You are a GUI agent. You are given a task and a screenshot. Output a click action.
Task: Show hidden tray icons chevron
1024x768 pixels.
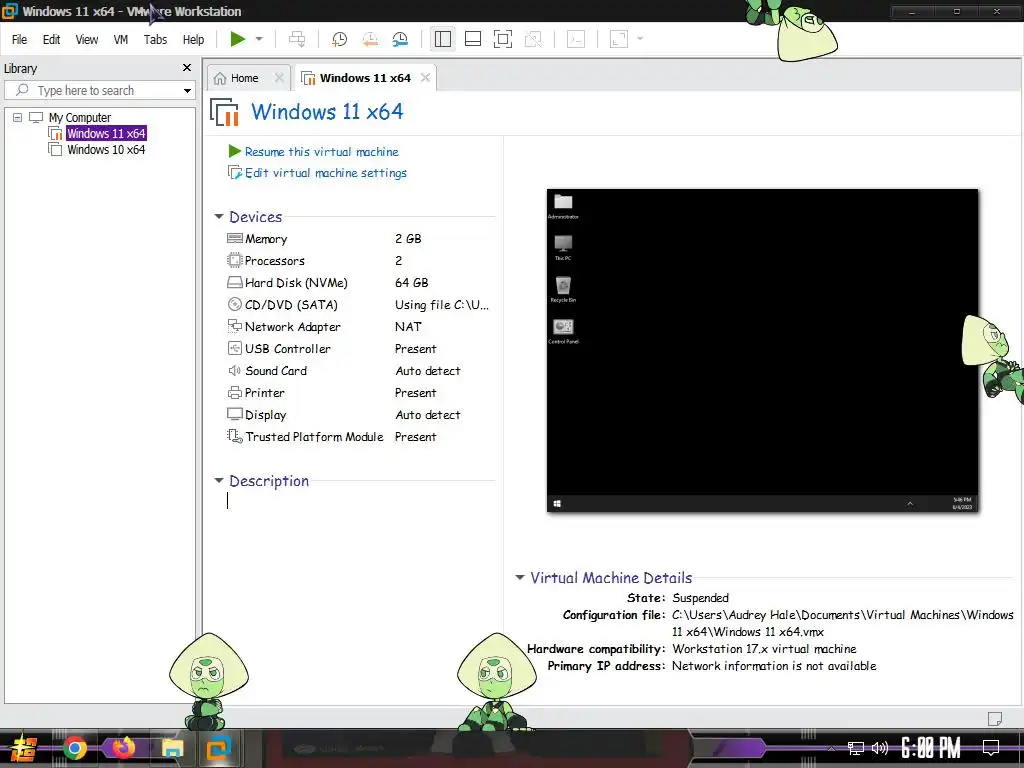point(831,748)
